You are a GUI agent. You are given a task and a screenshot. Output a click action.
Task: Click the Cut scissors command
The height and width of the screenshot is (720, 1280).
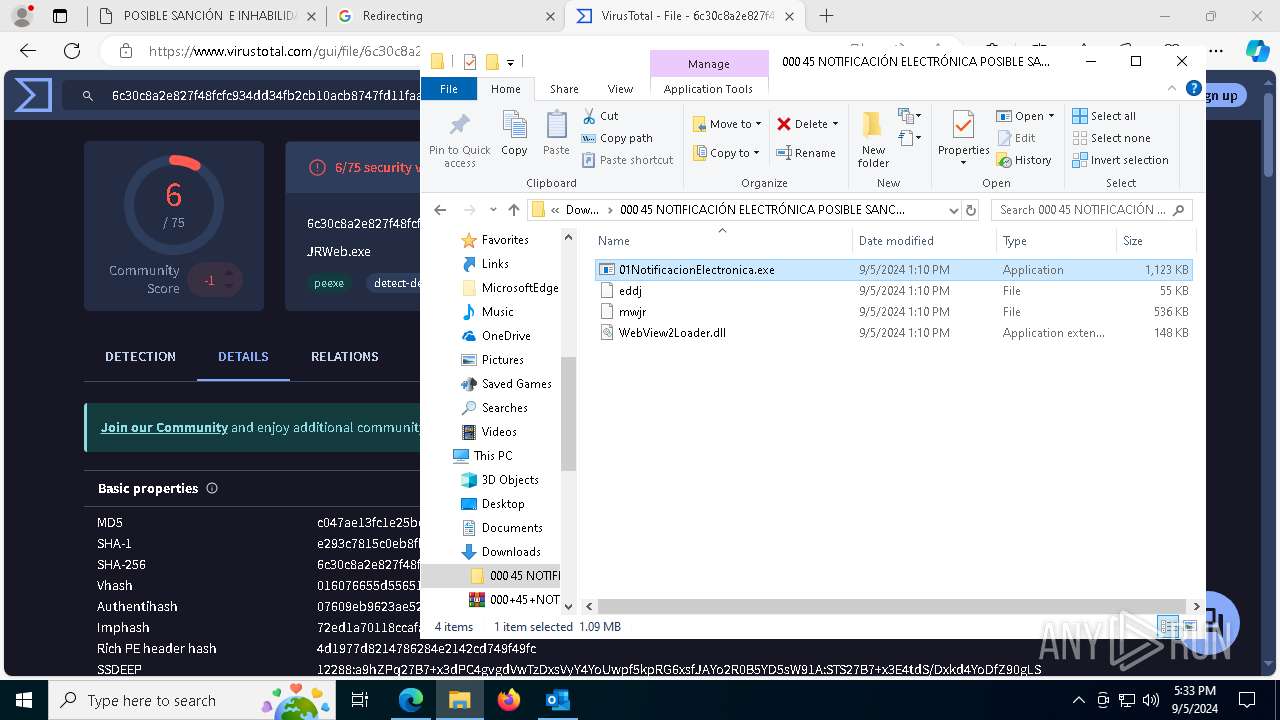click(601, 116)
